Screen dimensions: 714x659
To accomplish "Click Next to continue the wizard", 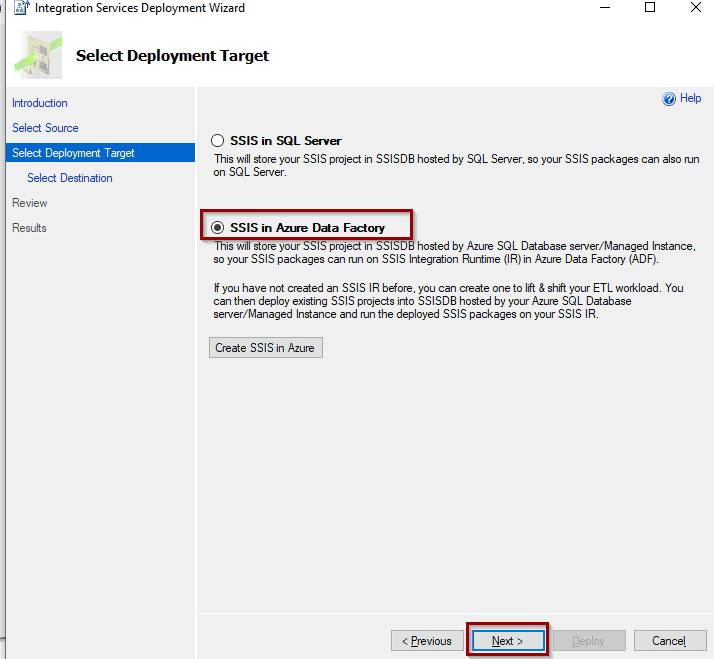I will pyautogui.click(x=508, y=641).
